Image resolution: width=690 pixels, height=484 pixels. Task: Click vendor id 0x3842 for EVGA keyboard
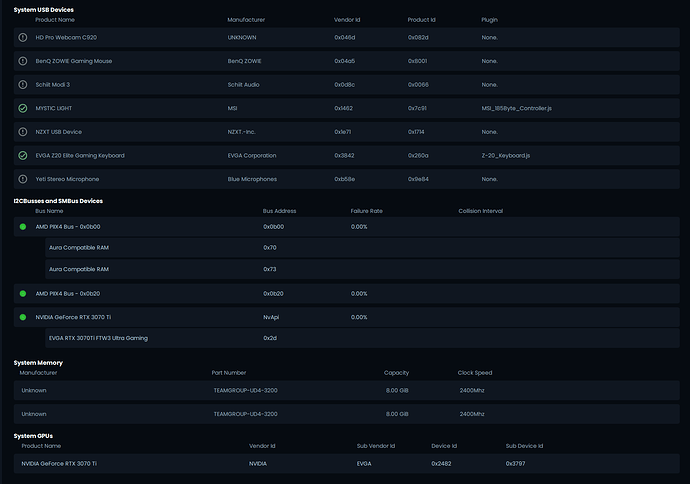[x=344, y=155]
